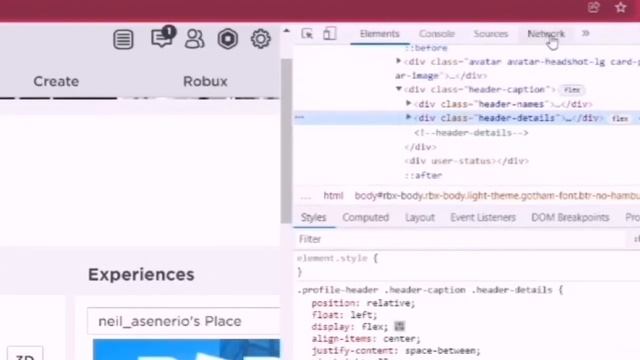The width and height of the screenshot is (640, 360).
Task: Open the messages icon with notification badge
Action: [163, 37]
